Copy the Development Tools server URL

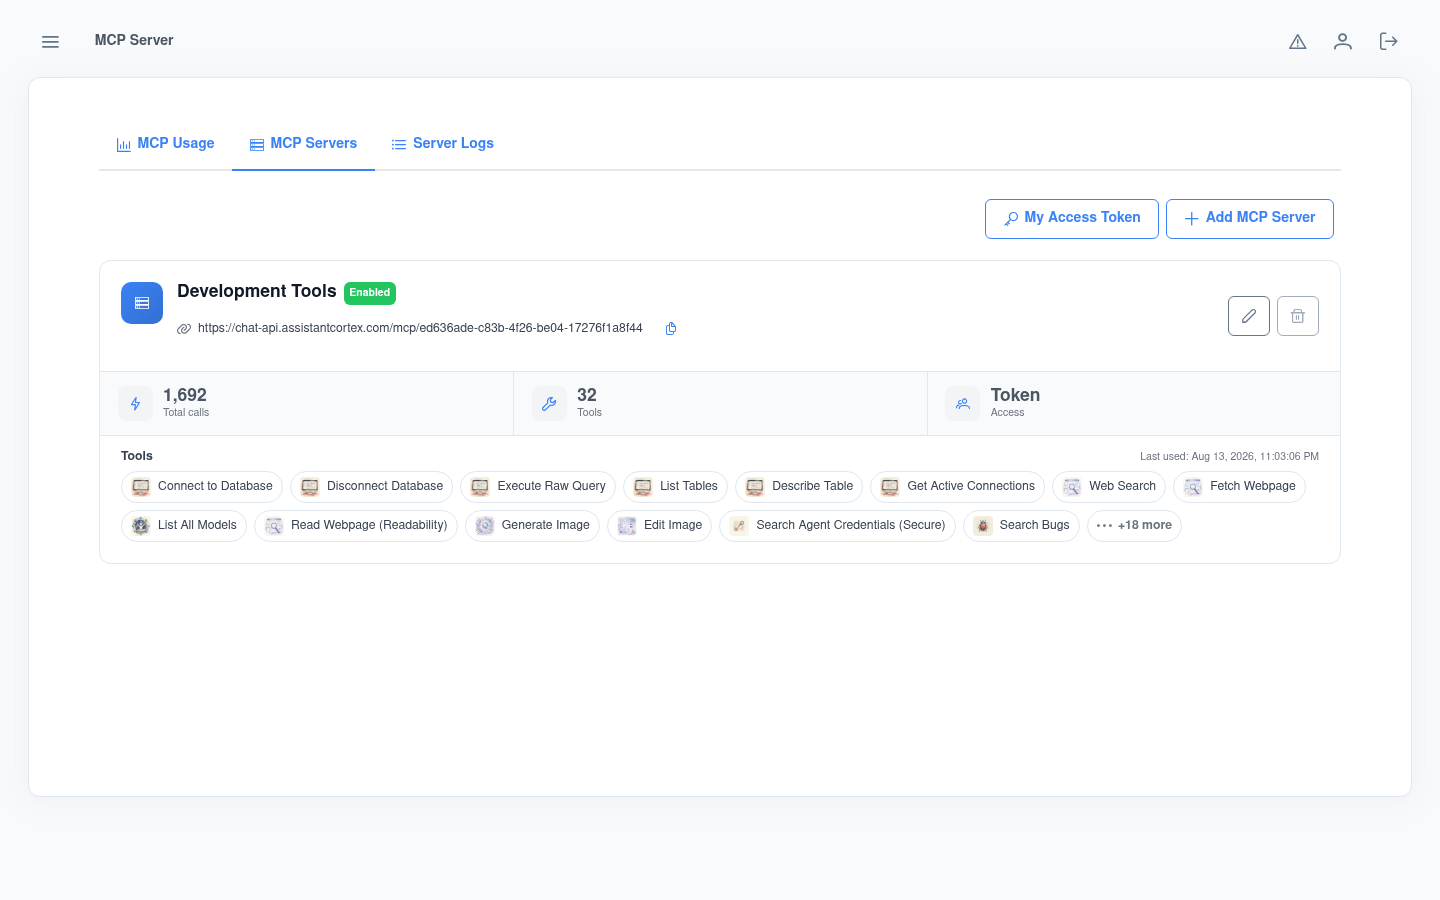[671, 328]
